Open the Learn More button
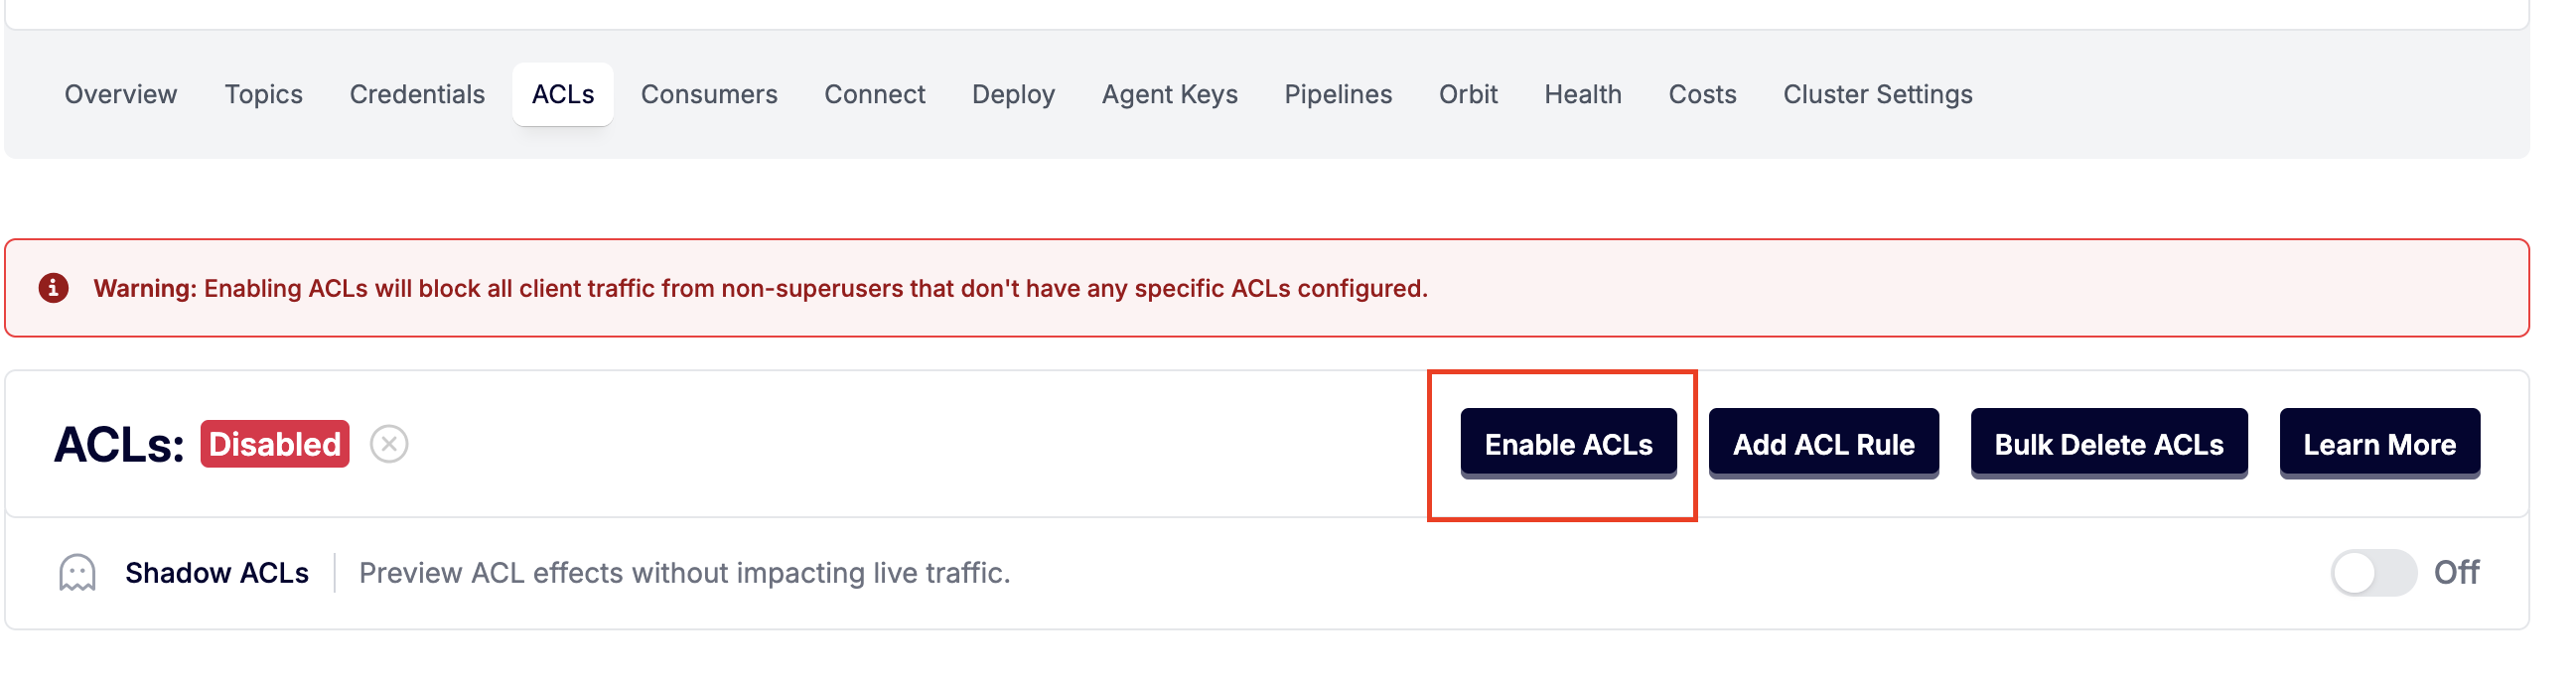The image size is (2576, 685). pos(2379,444)
